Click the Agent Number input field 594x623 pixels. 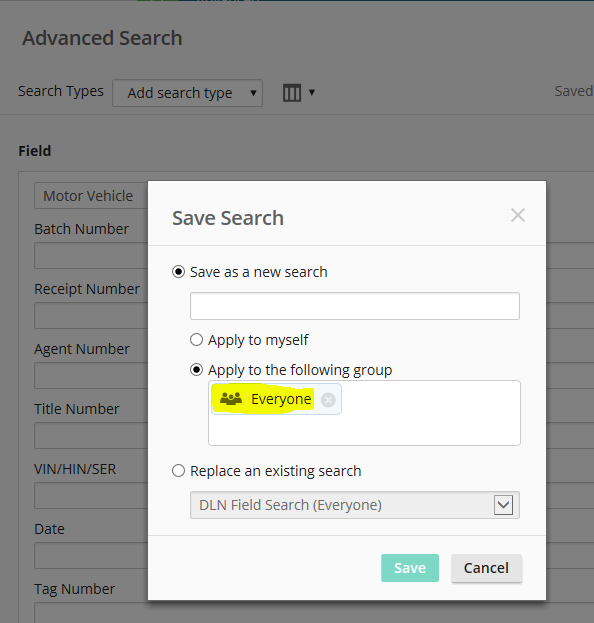[x=91, y=375]
